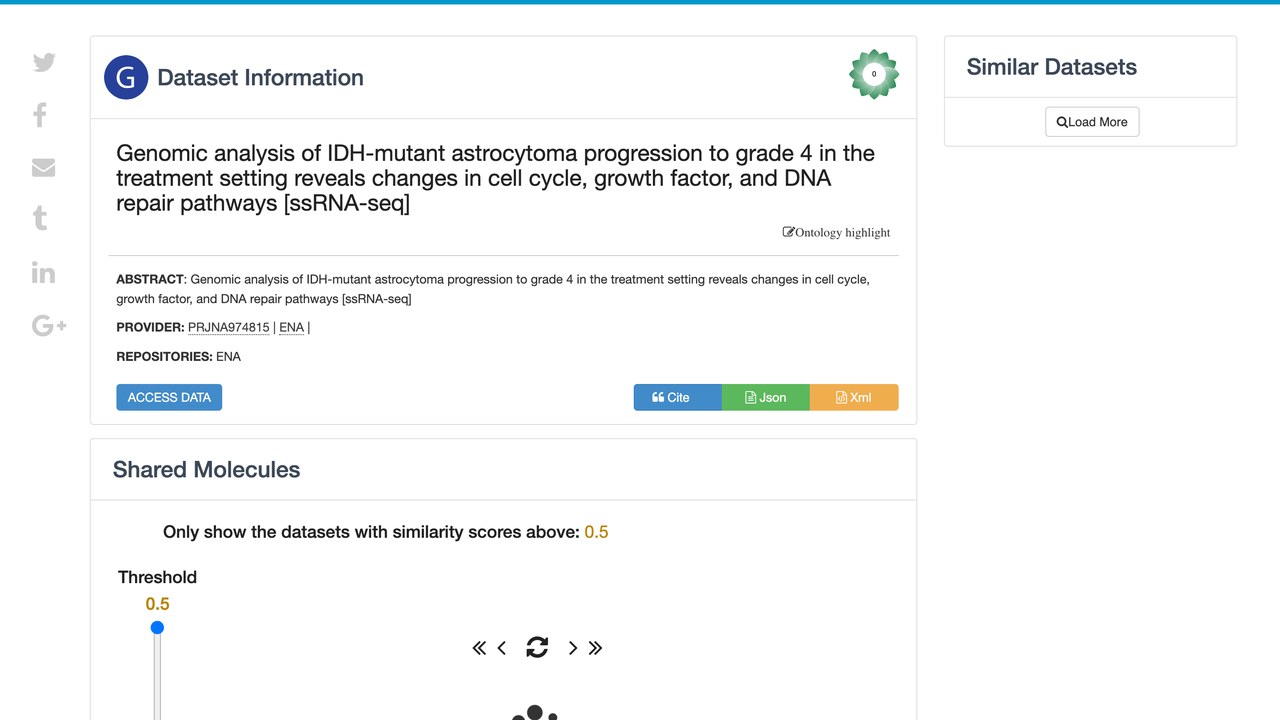Image resolution: width=1280 pixels, height=720 pixels.
Task: Load More similar datasets
Action: [1092, 122]
